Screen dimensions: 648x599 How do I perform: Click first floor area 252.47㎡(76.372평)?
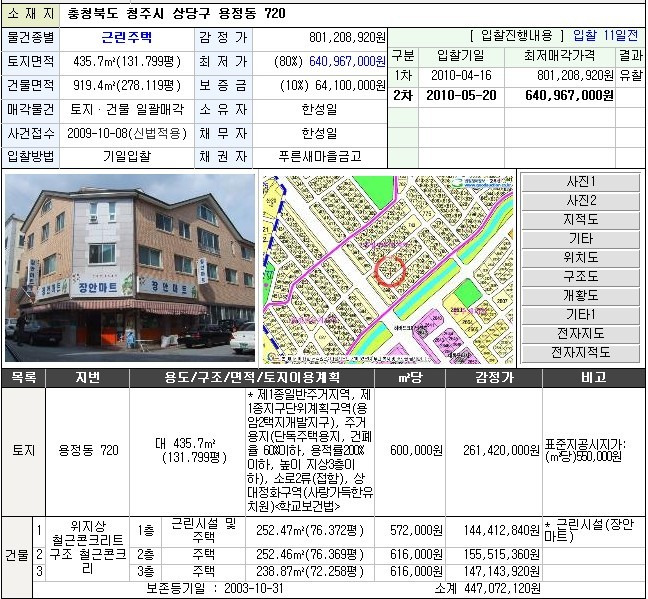(310, 530)
